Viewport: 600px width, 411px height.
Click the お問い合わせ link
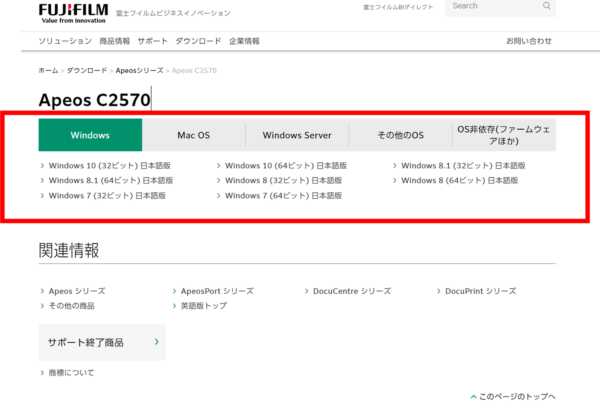coord(529,41)
